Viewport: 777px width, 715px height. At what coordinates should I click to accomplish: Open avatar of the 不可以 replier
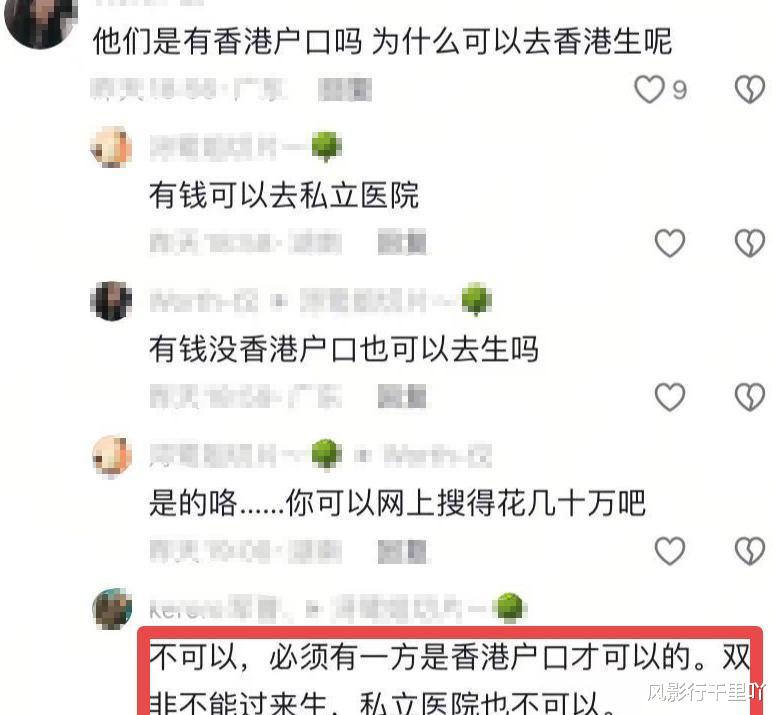(112, 608)
